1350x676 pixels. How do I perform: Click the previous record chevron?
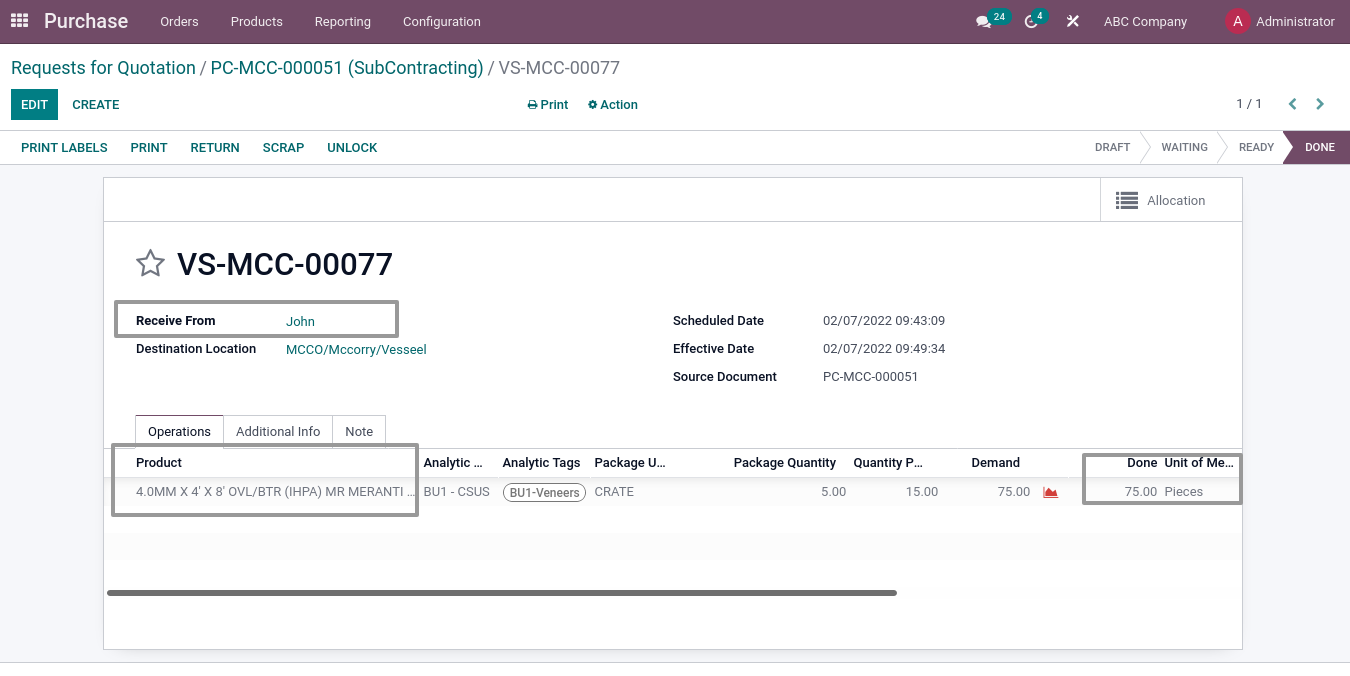click(1292, 103)
